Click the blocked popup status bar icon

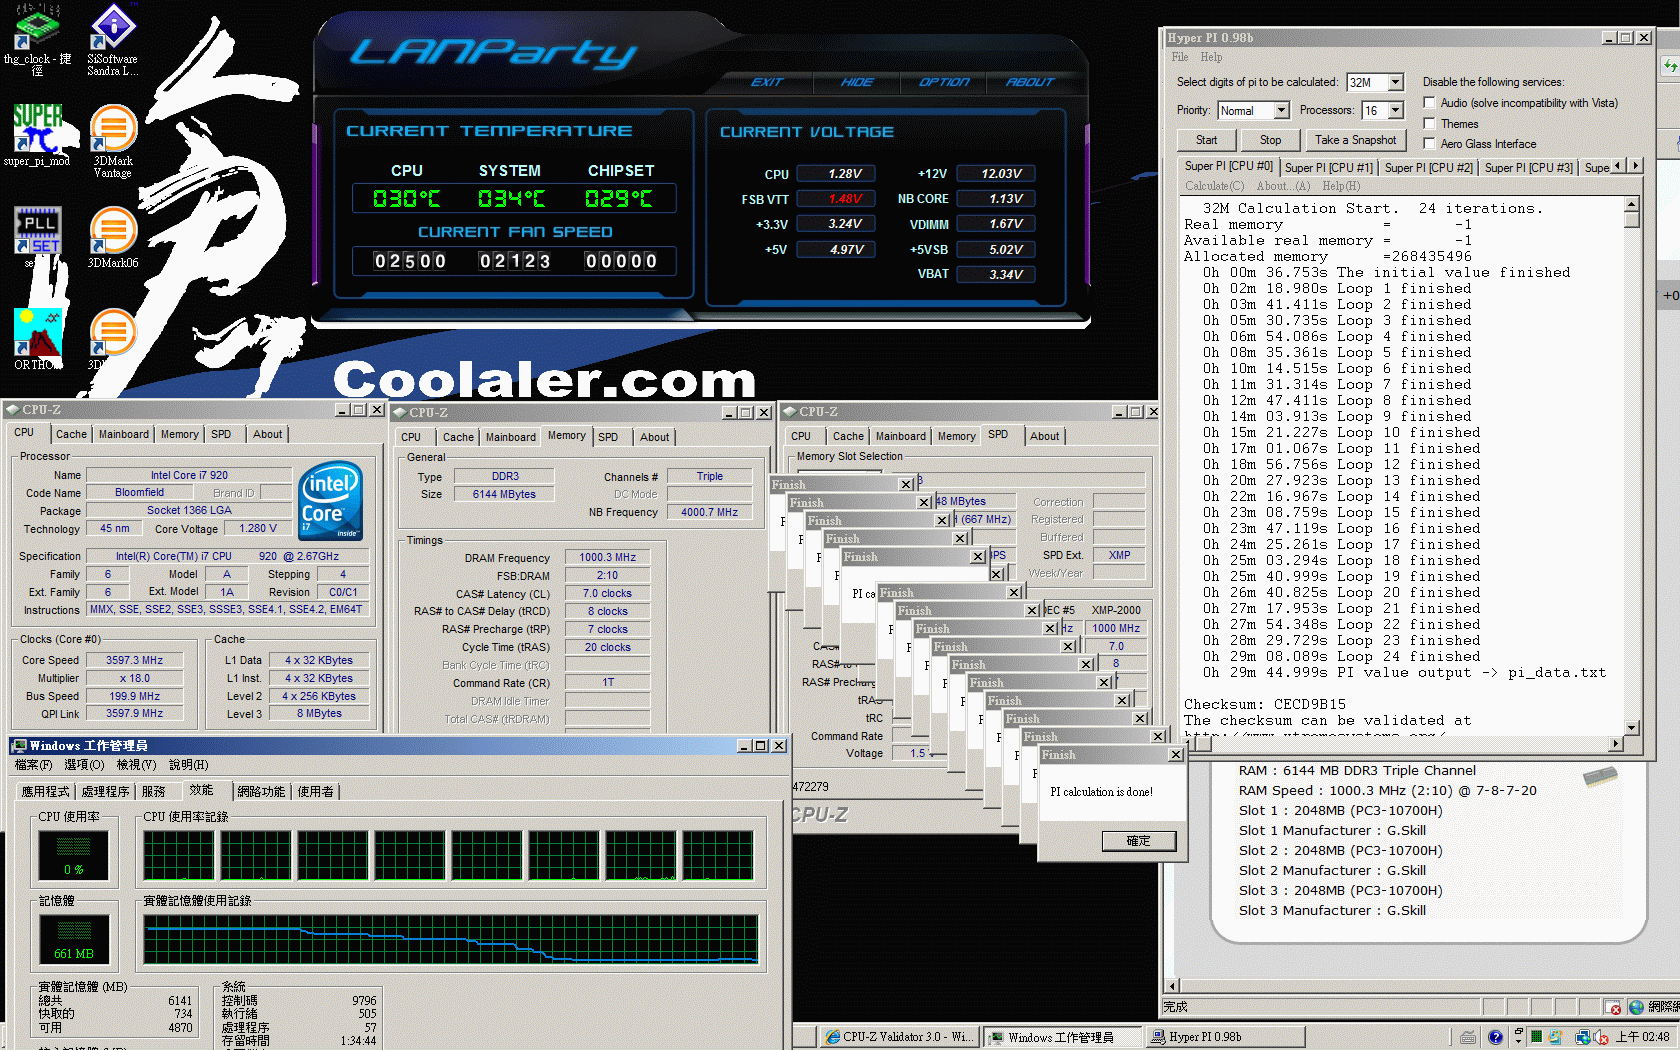(1612, 1007)
